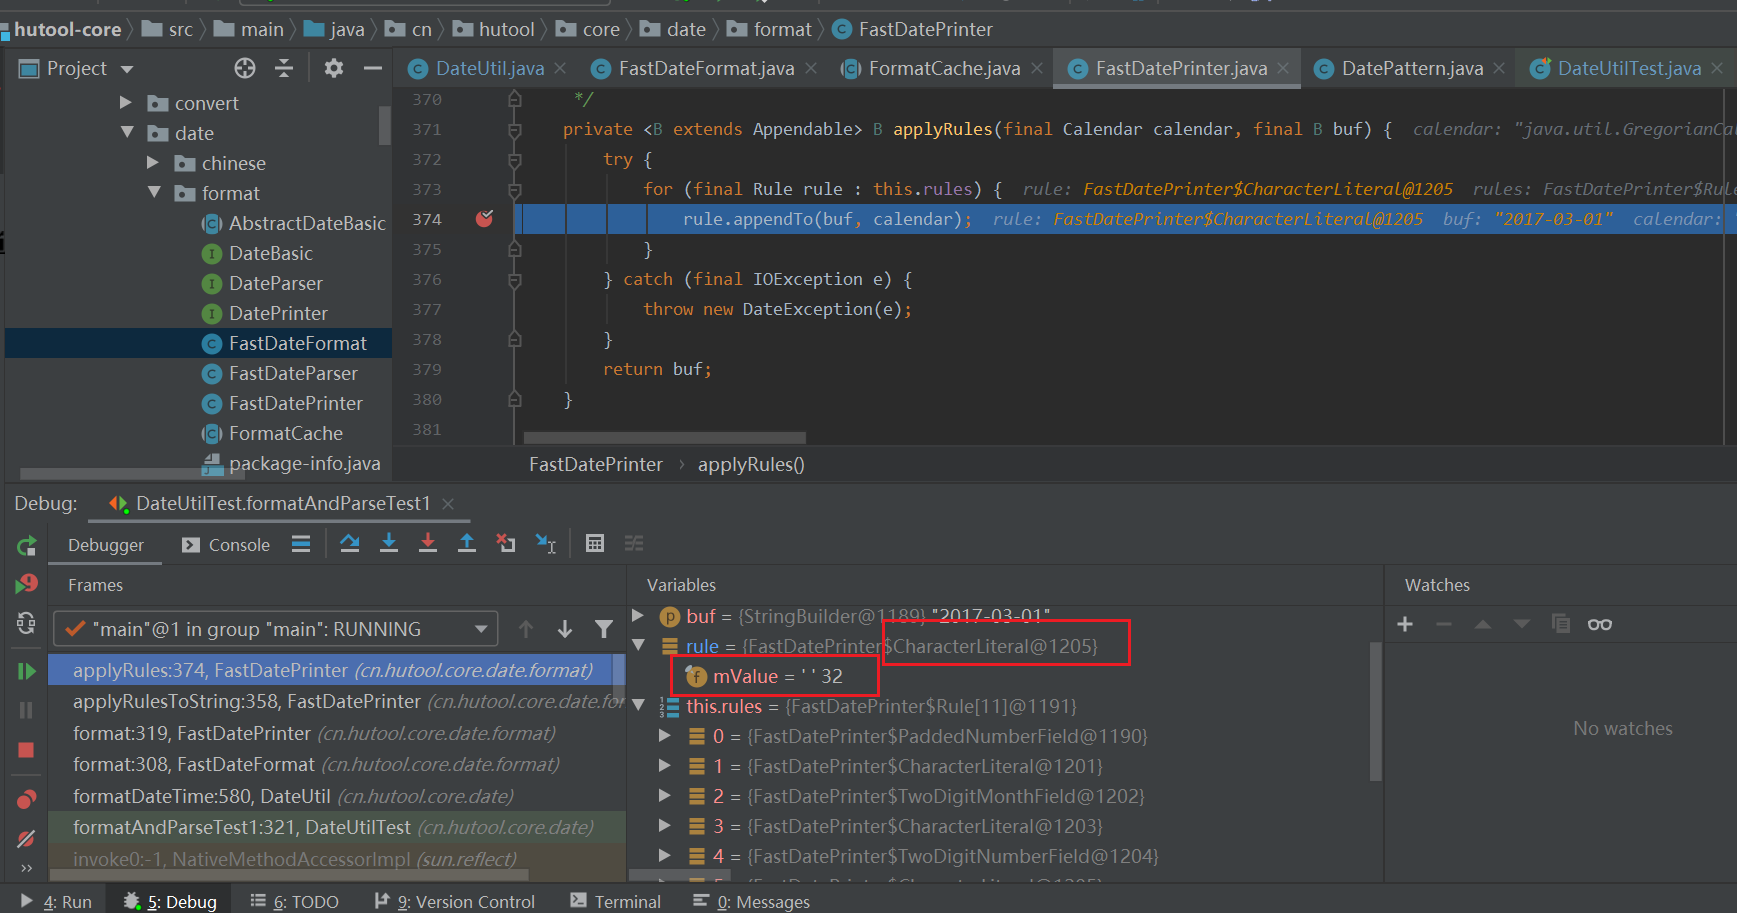Image resolution: width=1737 pixels, height=913 pixels.
Task: Expand the buf variable node
Action: tap(638, 615)
